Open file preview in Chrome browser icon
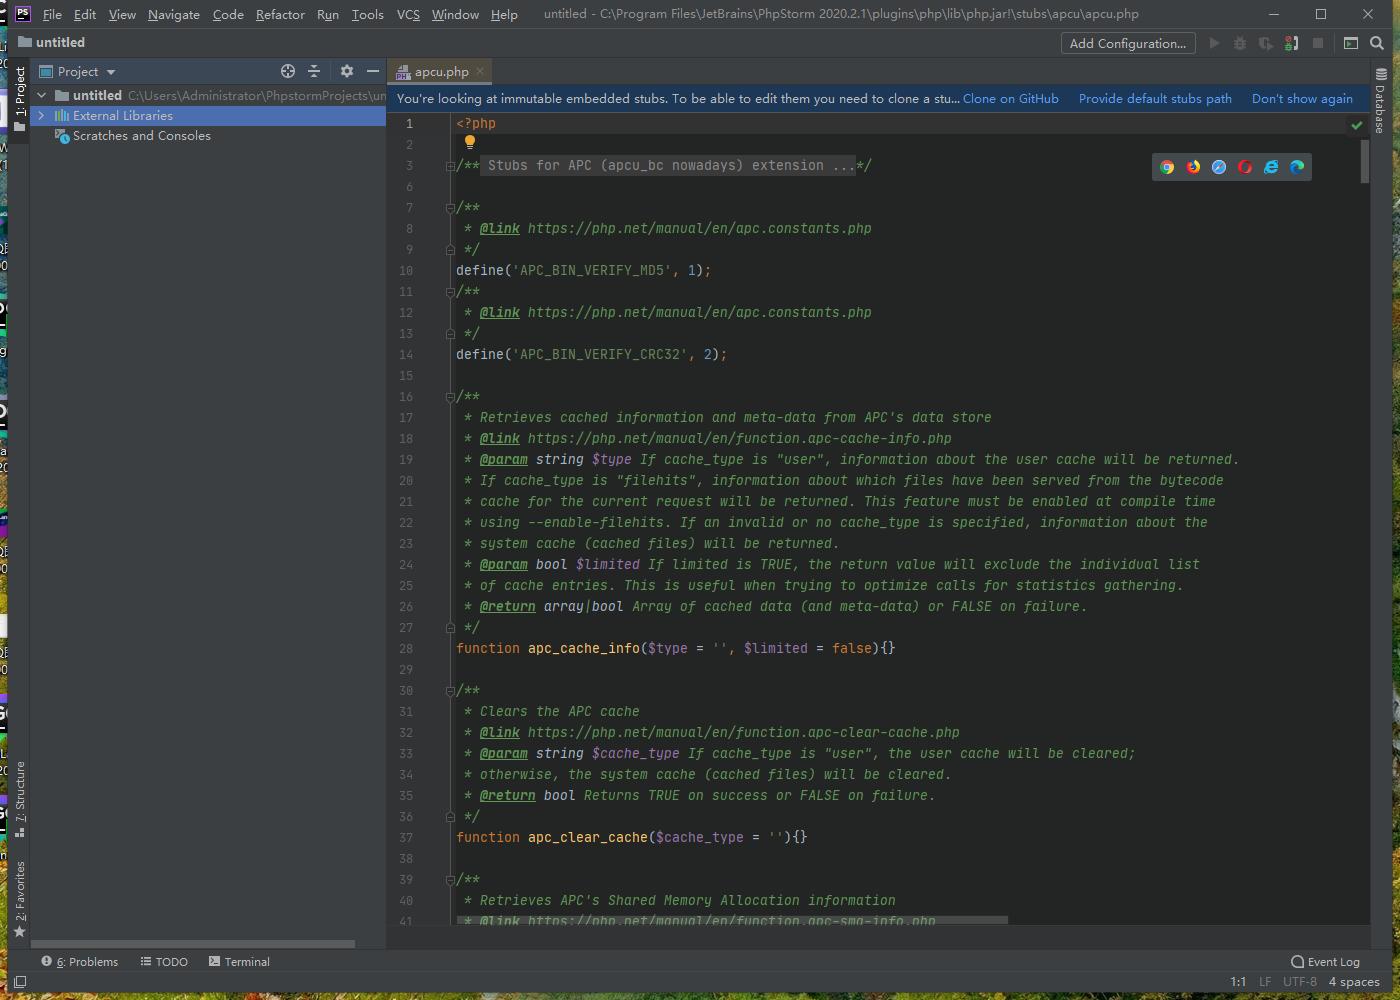This screenshot has width=1400, height=1000. (x=1167, y=167)
